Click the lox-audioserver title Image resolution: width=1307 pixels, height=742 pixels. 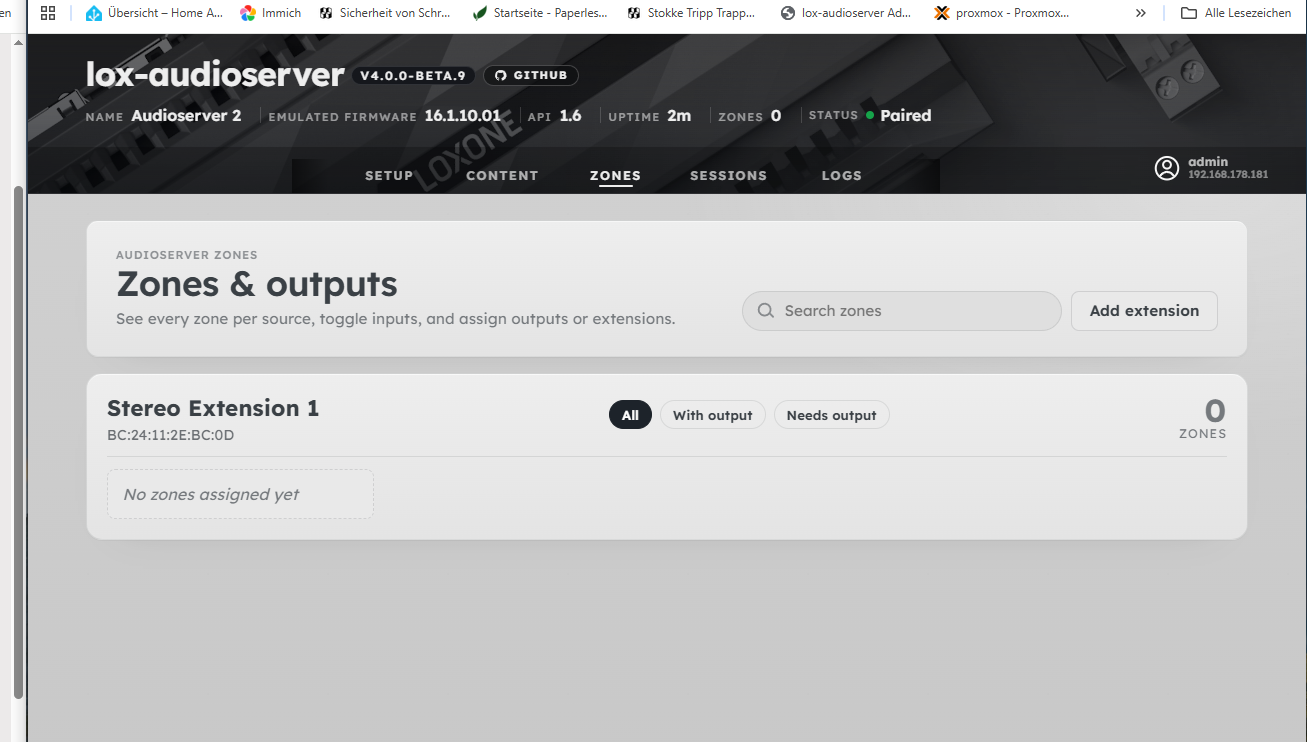(x=215, y=74)
